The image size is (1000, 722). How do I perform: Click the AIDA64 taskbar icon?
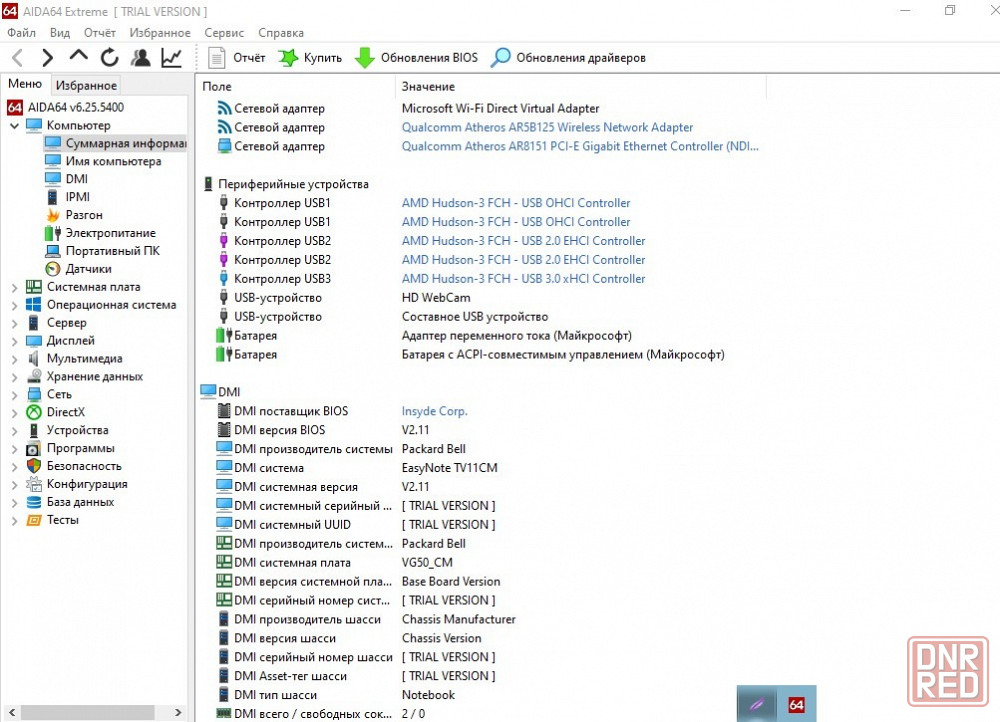797,704
